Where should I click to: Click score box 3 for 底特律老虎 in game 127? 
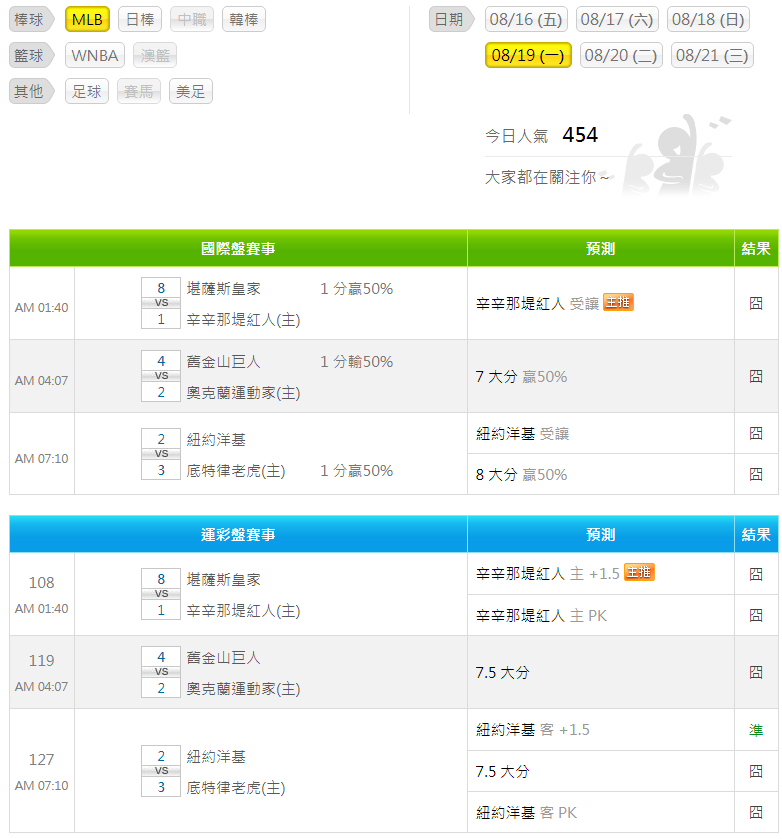tap(161, 787)
